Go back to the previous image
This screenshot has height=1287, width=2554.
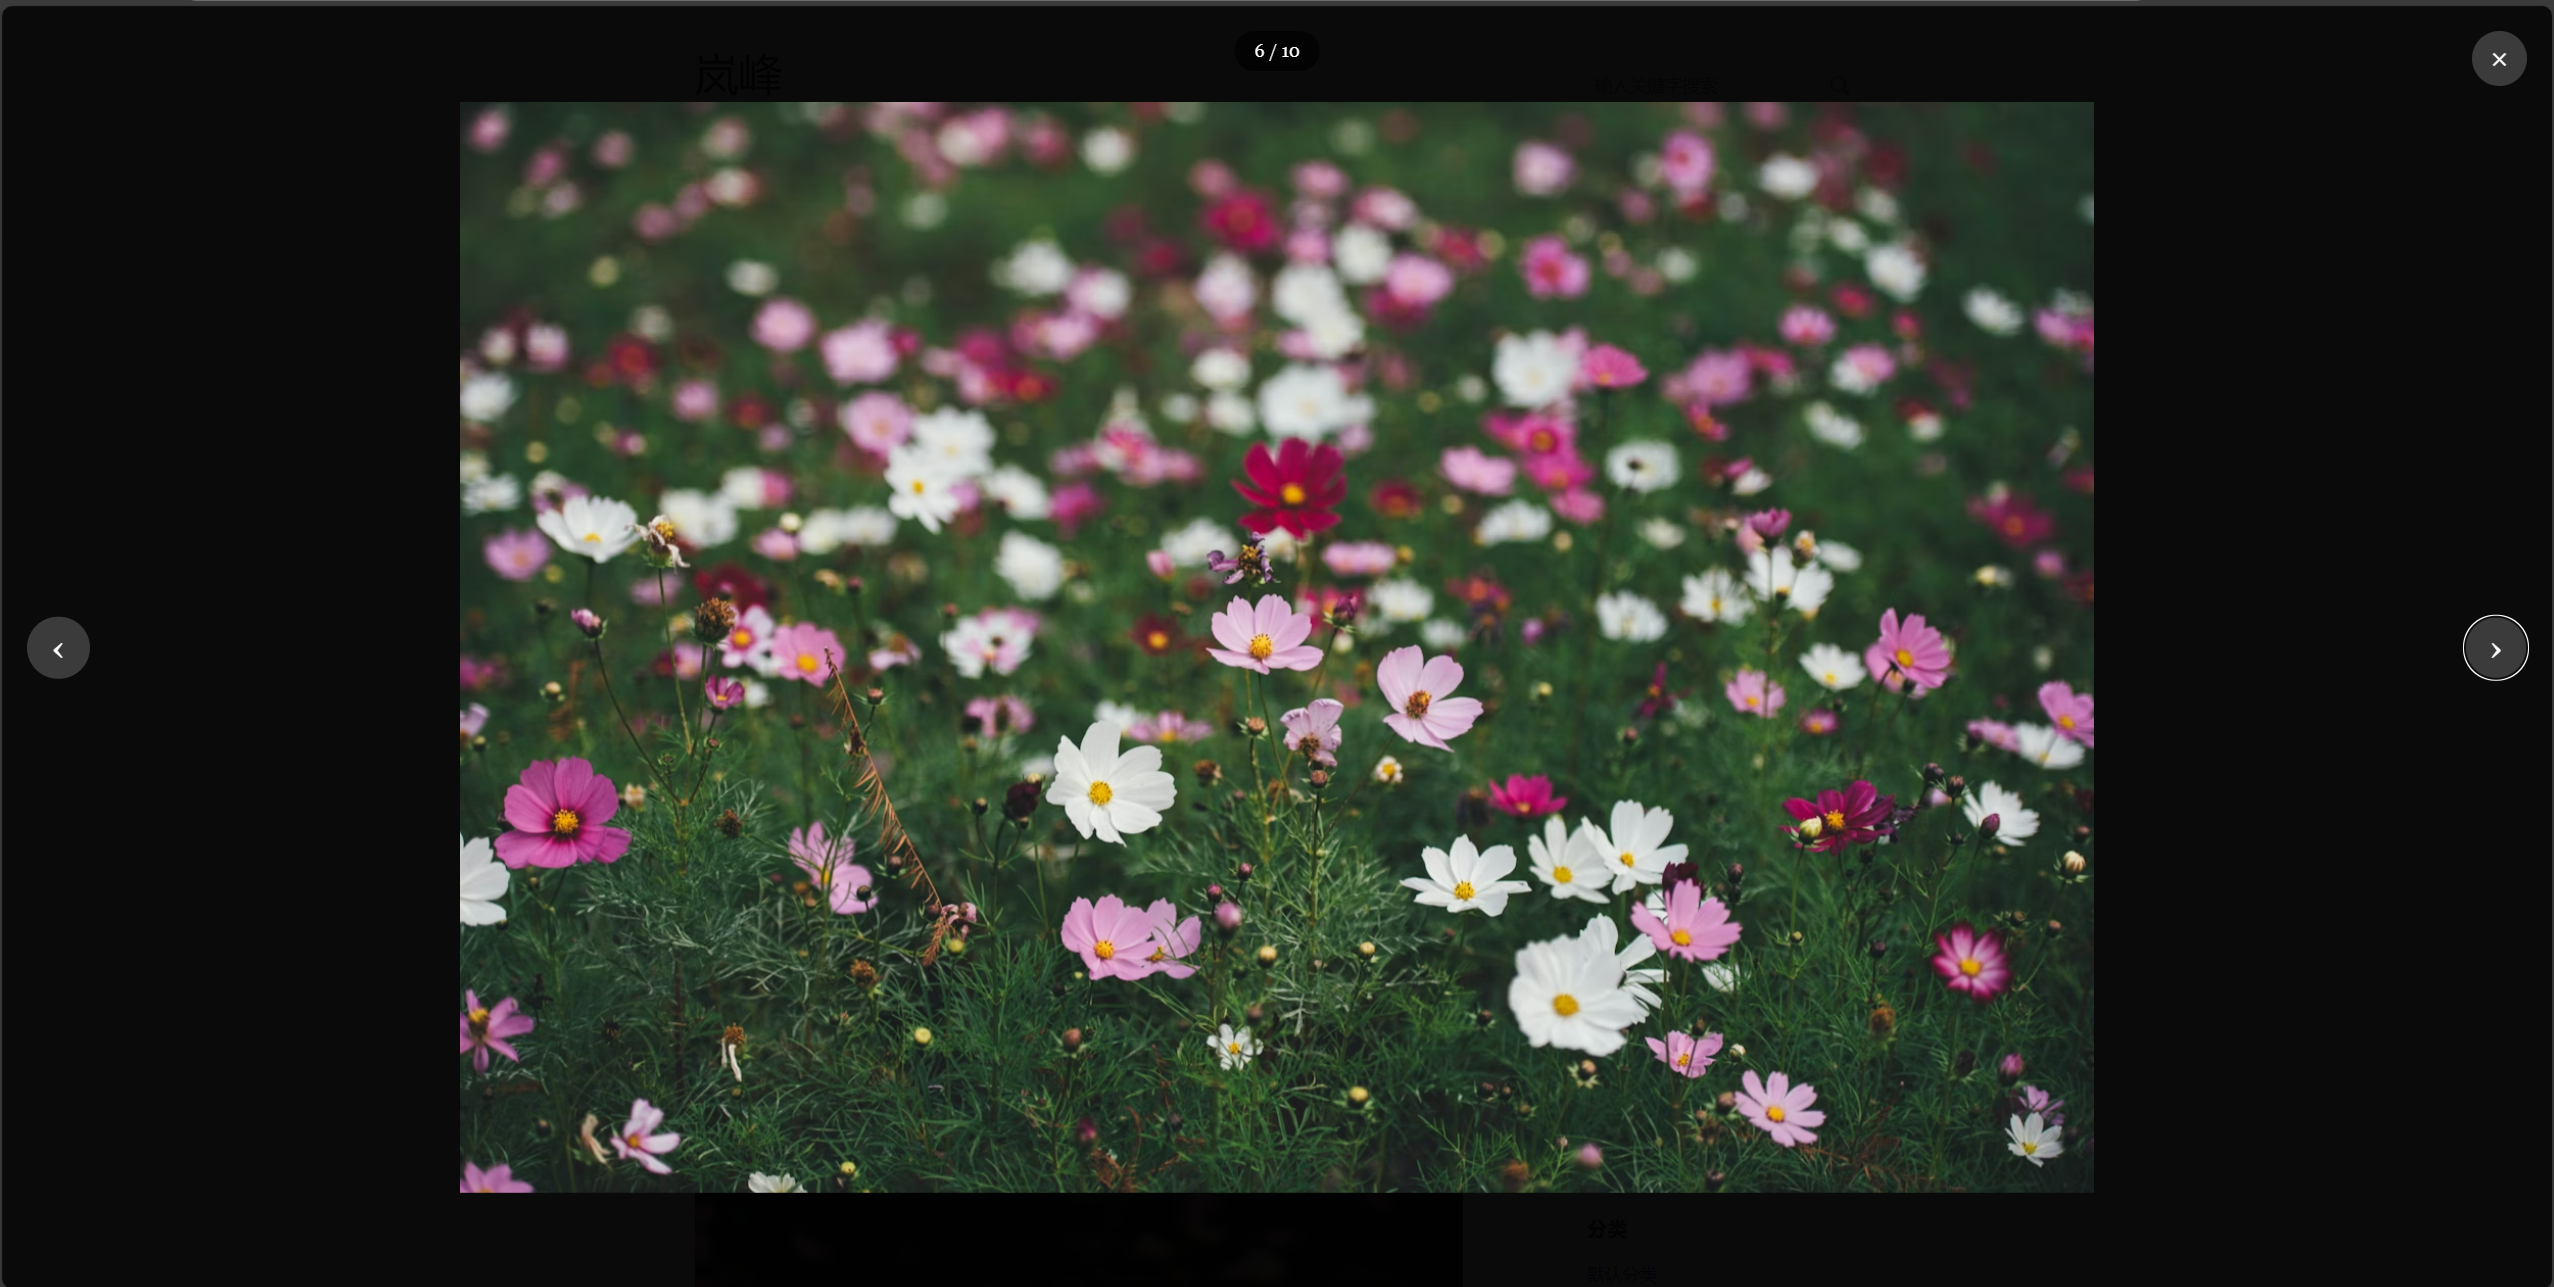[58, 649]
